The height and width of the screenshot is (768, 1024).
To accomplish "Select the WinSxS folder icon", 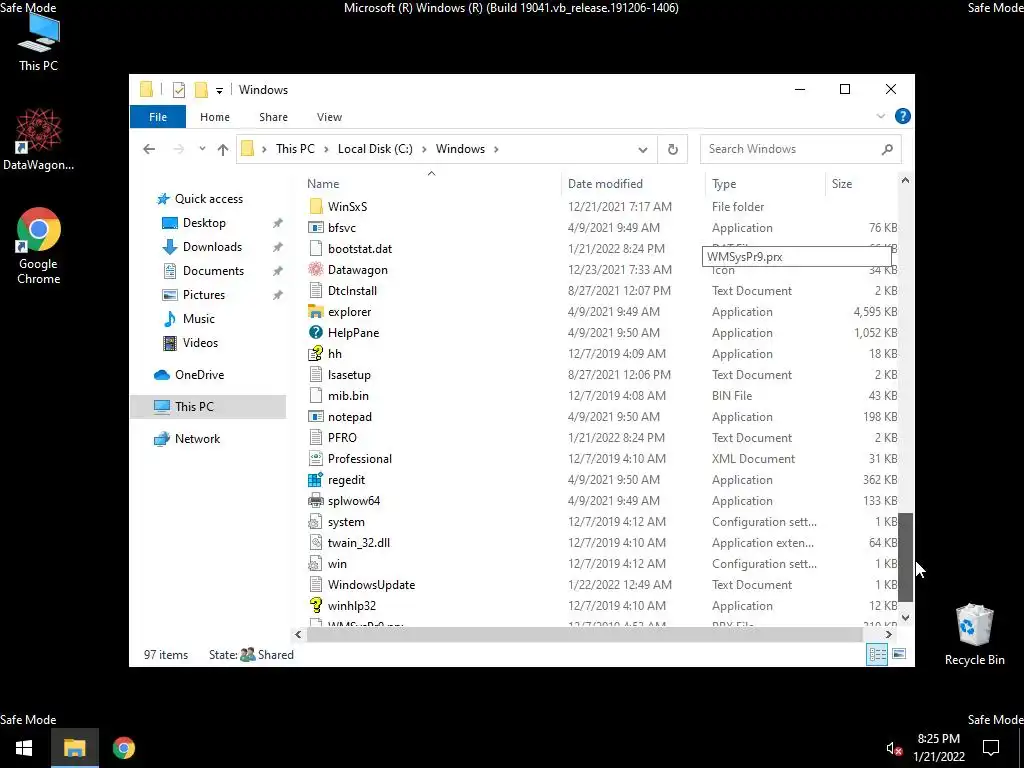I will point(316,206).
